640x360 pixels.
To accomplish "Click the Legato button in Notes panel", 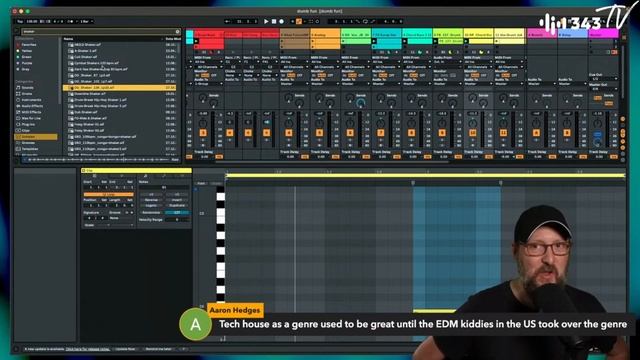I will pos(151,205).
